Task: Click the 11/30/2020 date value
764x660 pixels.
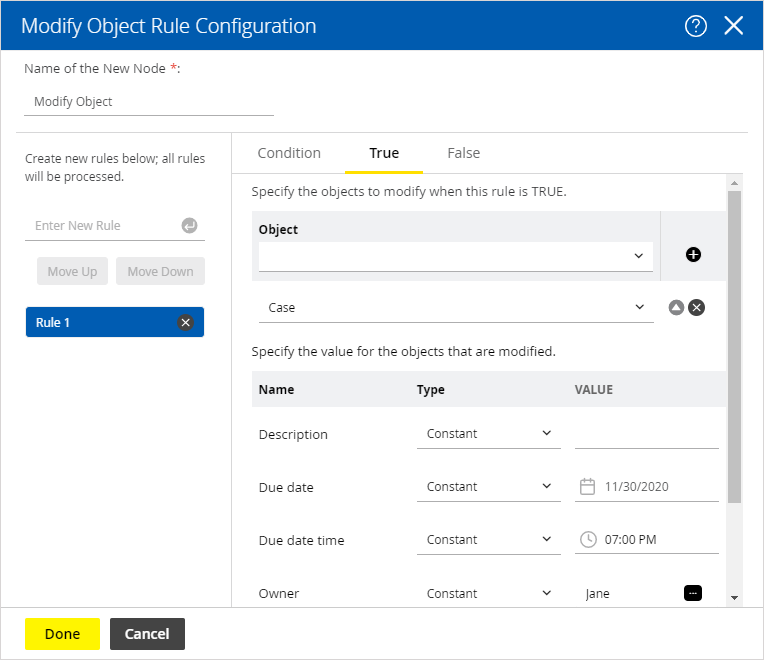Action: pyautogui.click(x=636, y=487)
